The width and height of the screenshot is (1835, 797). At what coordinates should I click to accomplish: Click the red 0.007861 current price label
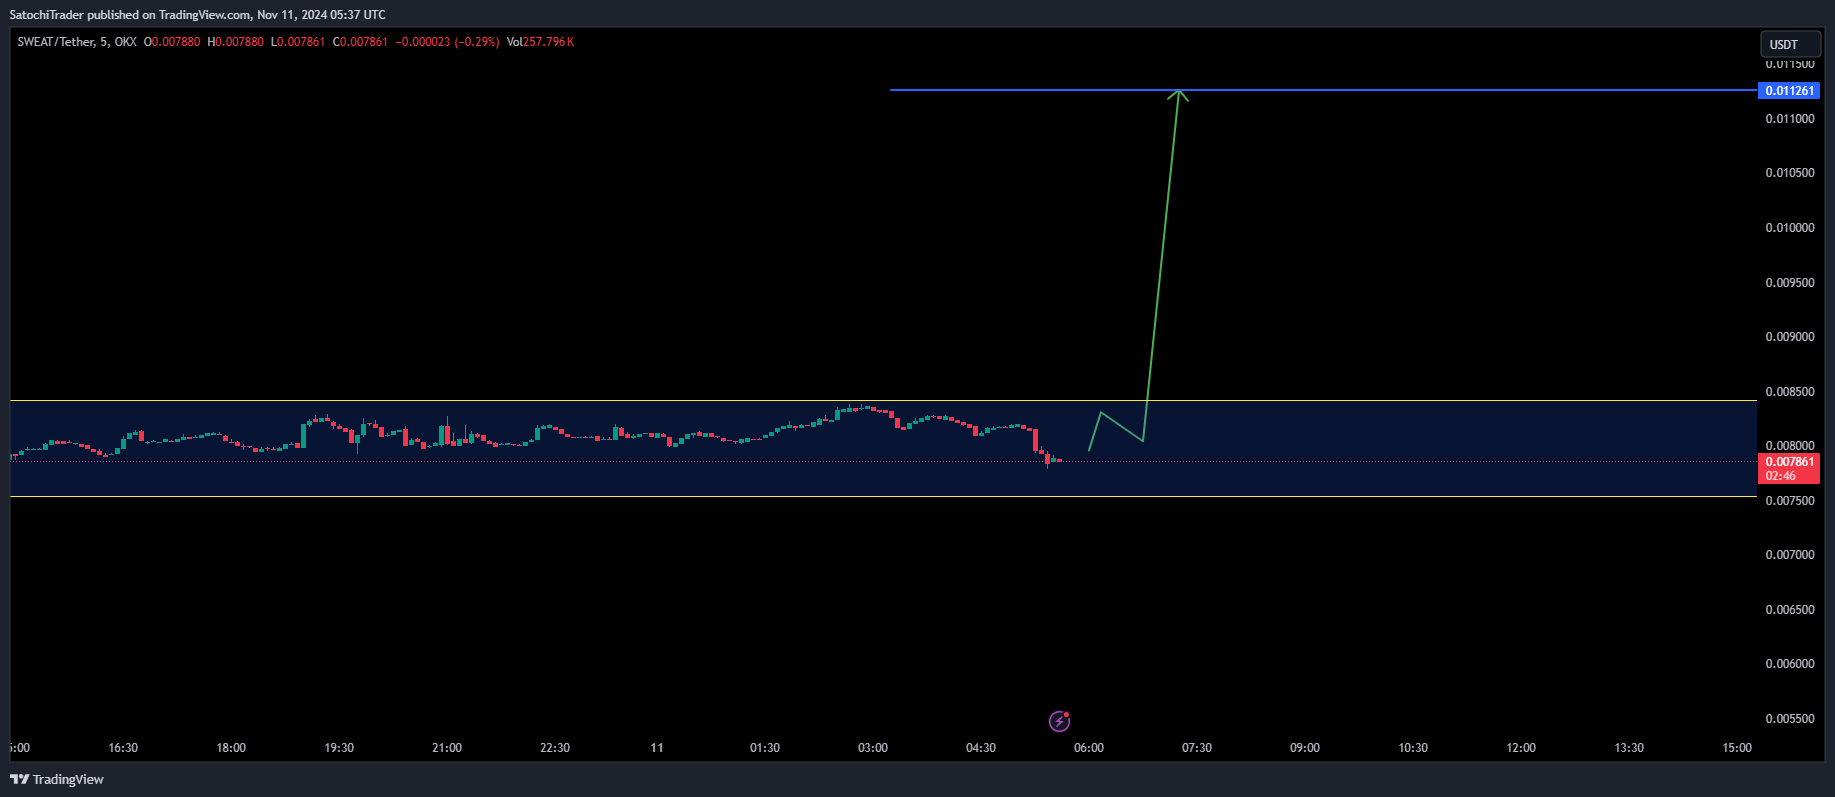(x=1789, y=468)
